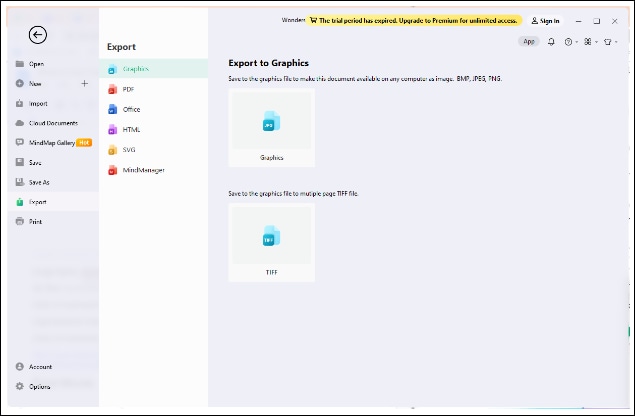Click the TIFF export tile

pos(271,242)
